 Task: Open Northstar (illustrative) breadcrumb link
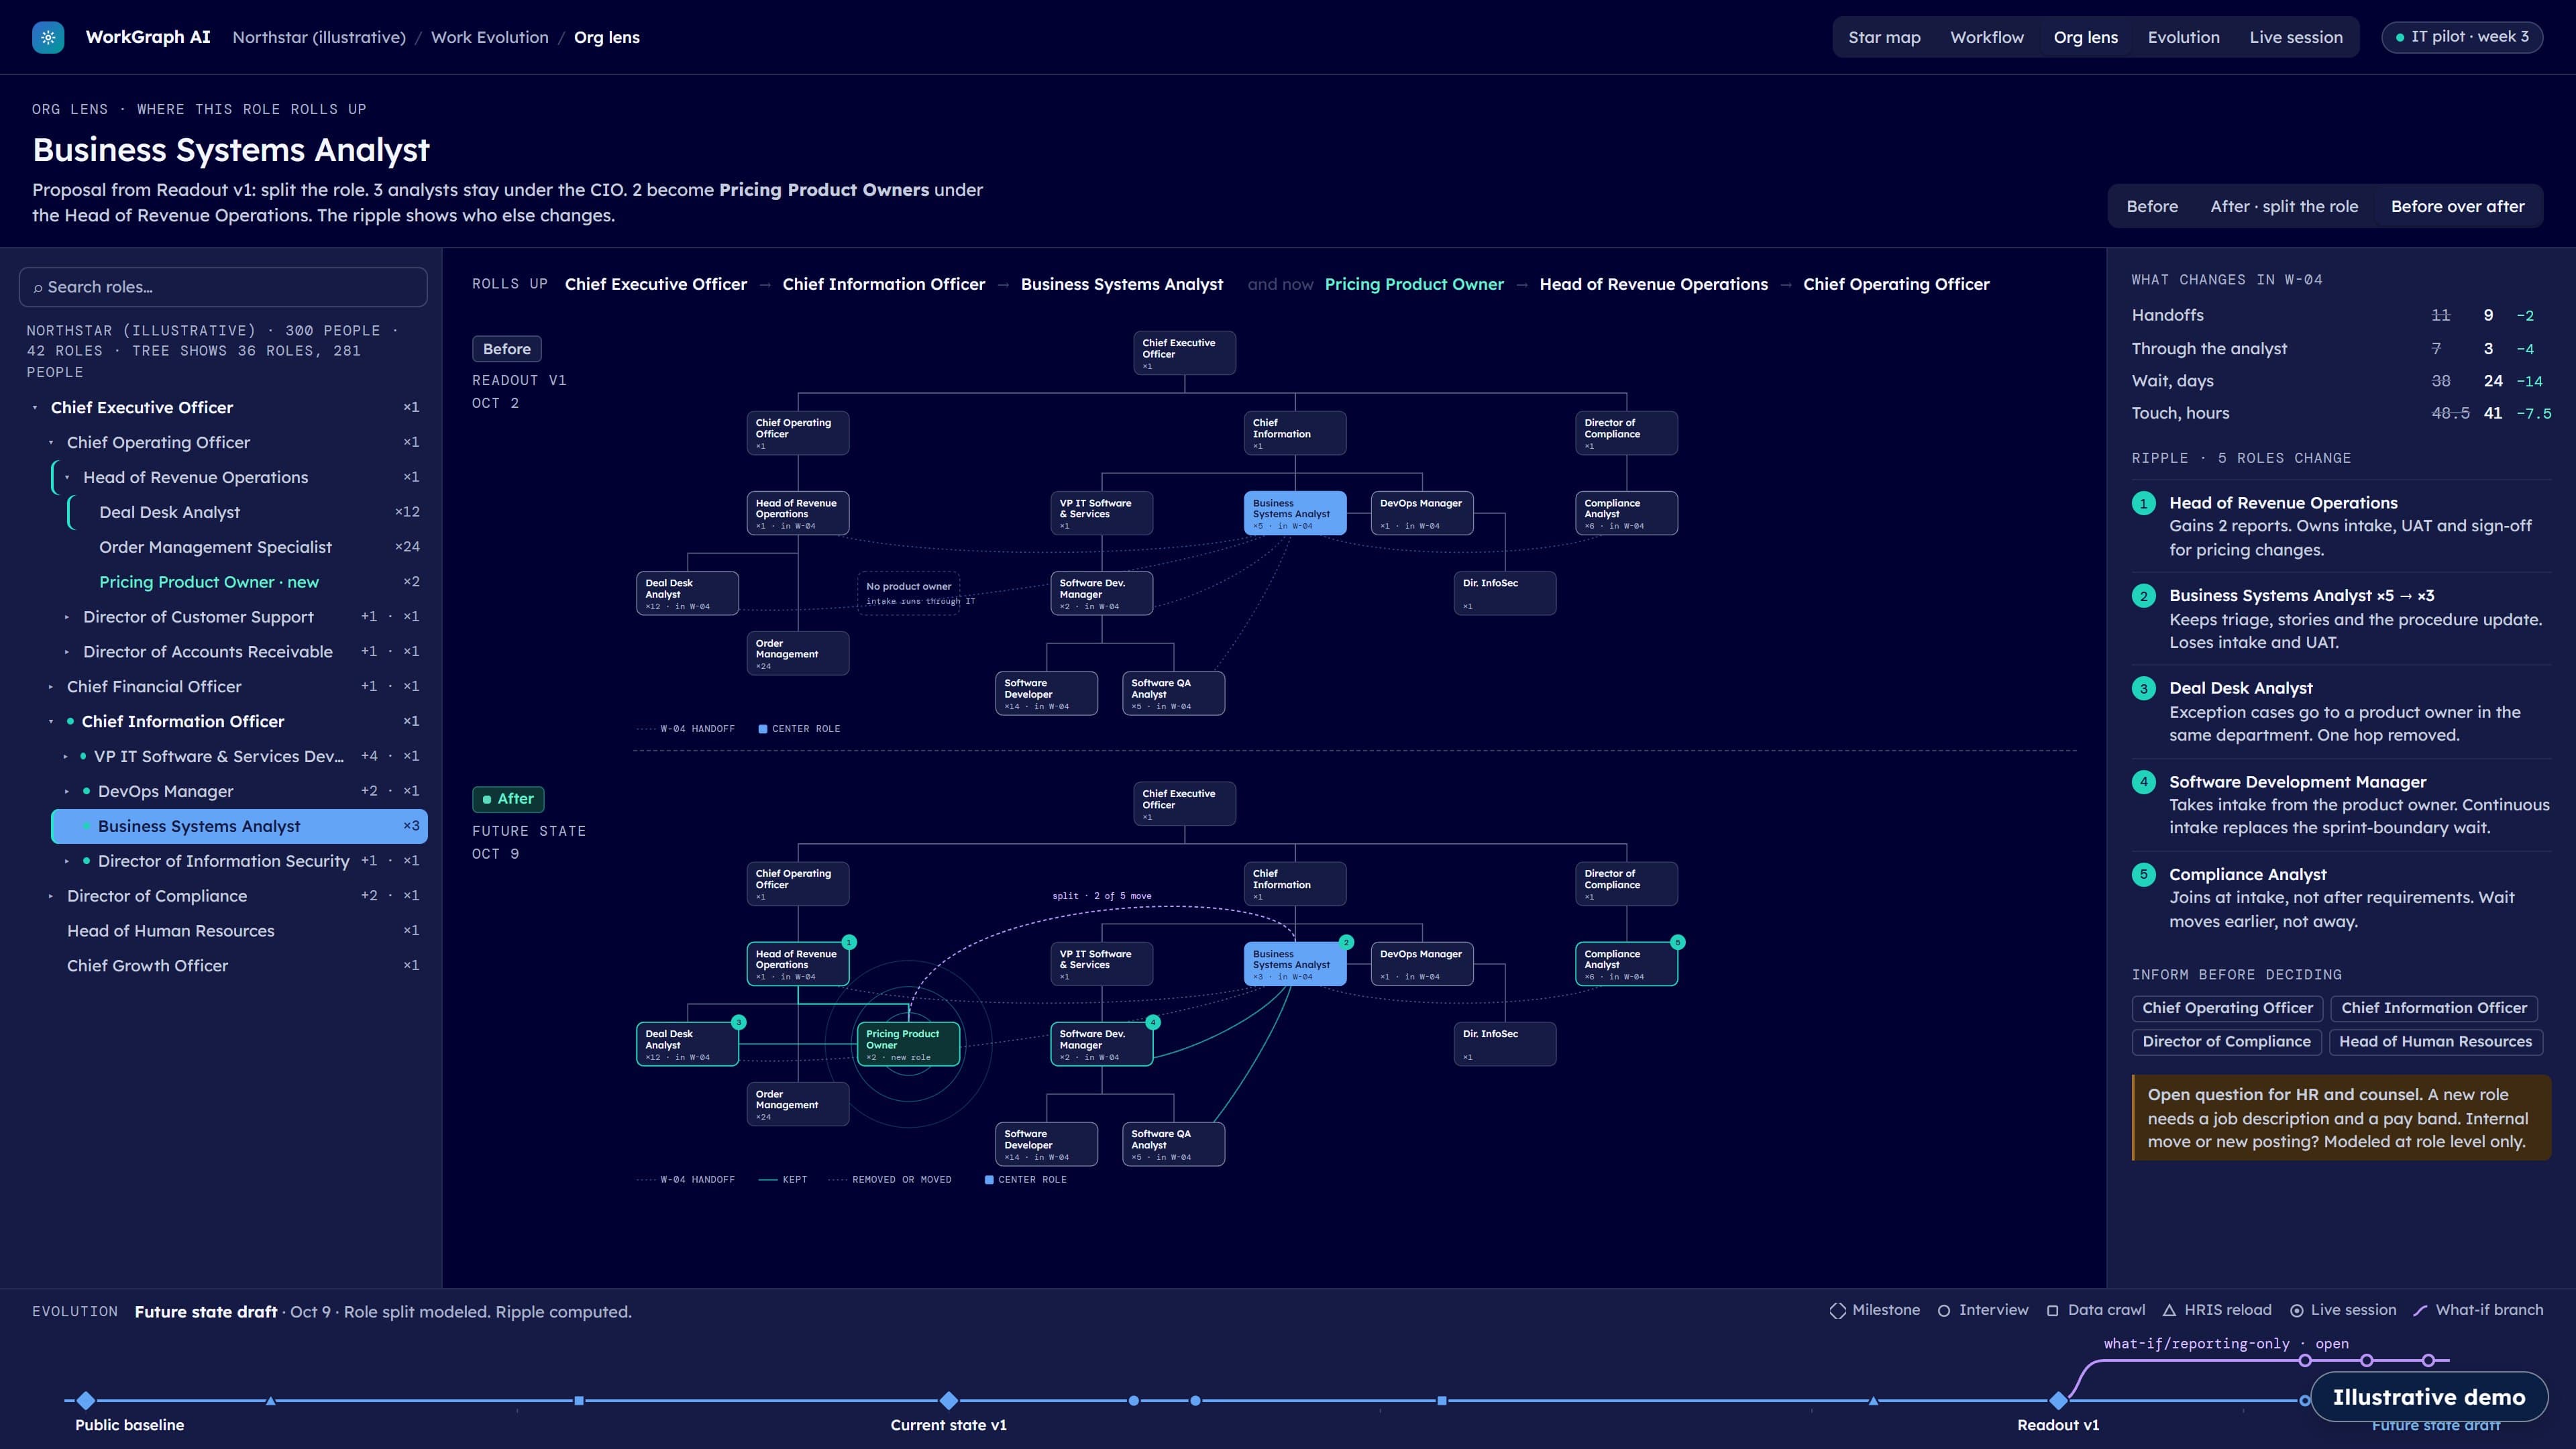tap(319, 37)
